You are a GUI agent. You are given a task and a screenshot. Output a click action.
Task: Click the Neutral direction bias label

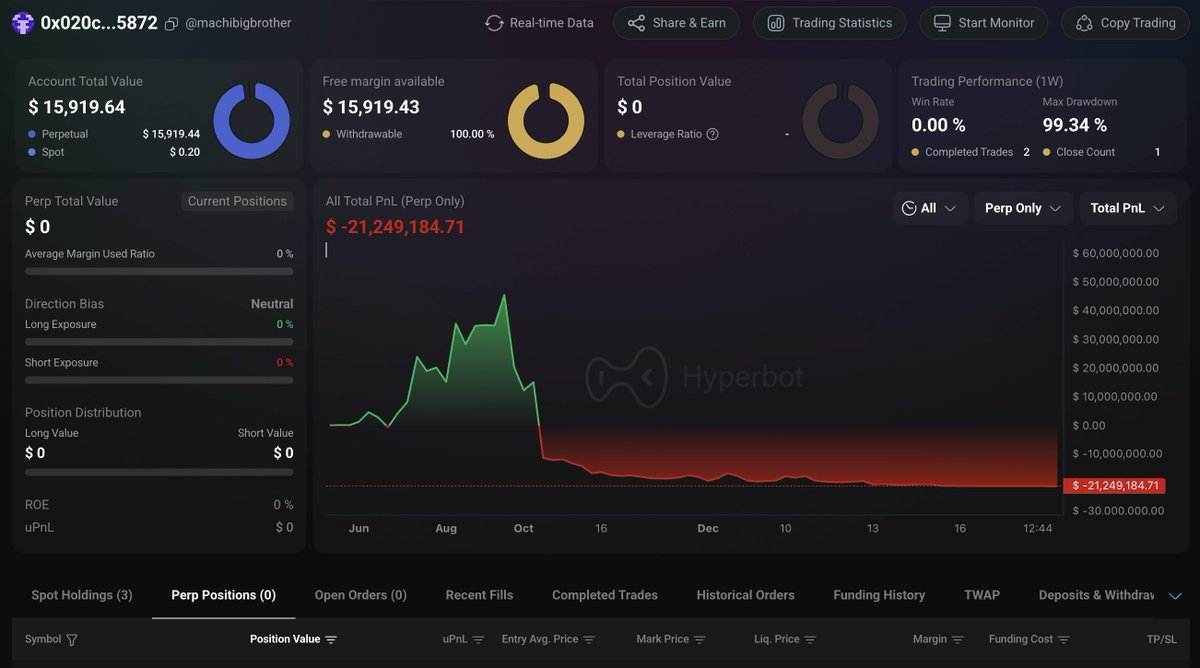(272, 304)
